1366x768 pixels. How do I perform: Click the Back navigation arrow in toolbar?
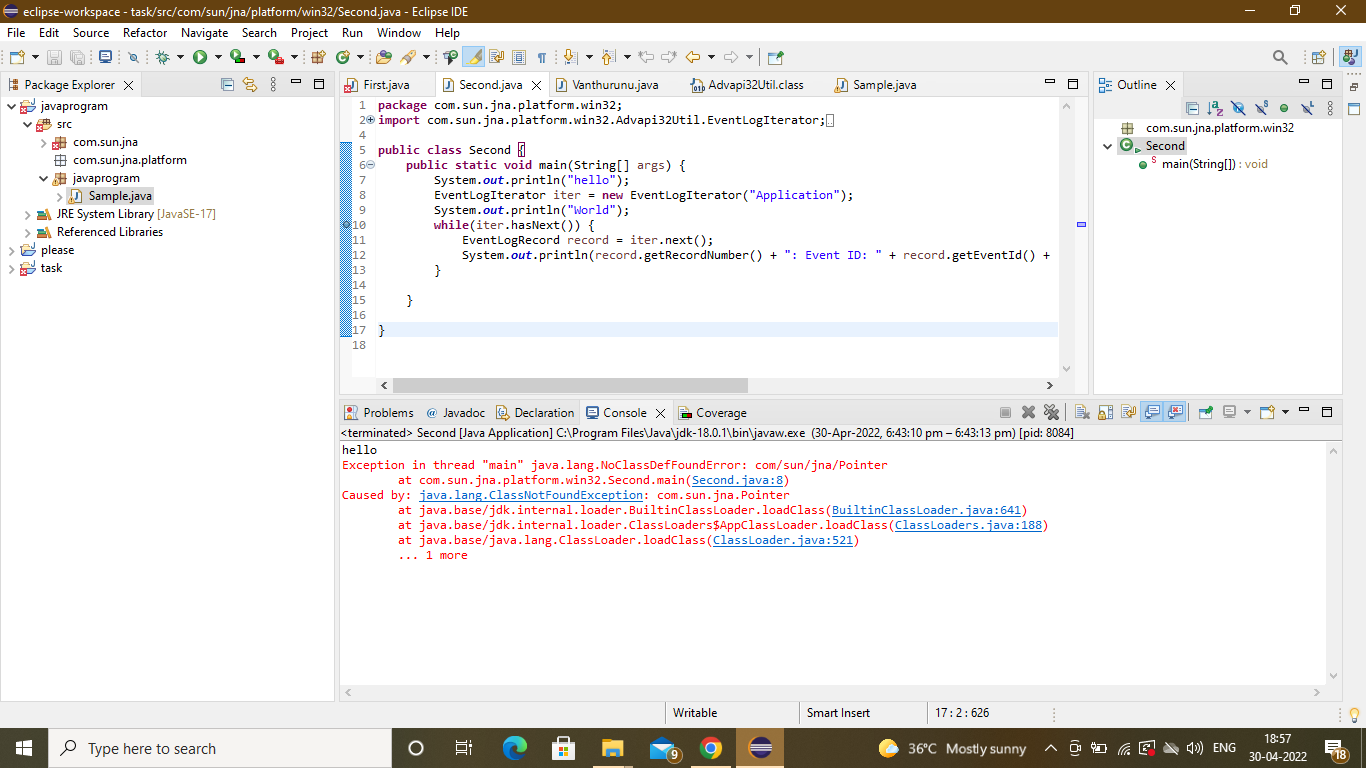692,58
